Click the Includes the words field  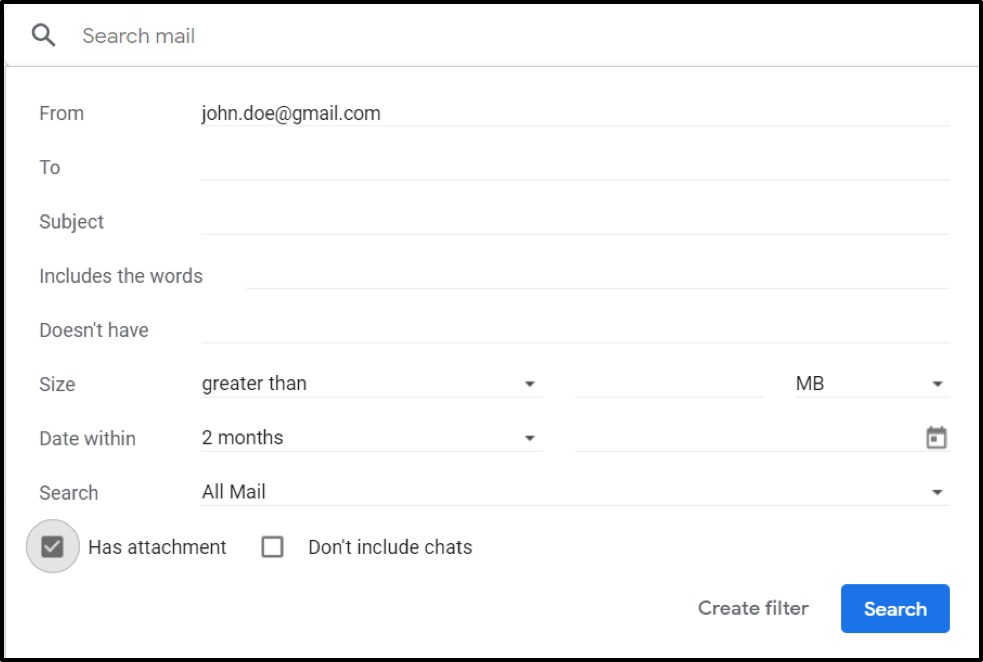[596, 276]
